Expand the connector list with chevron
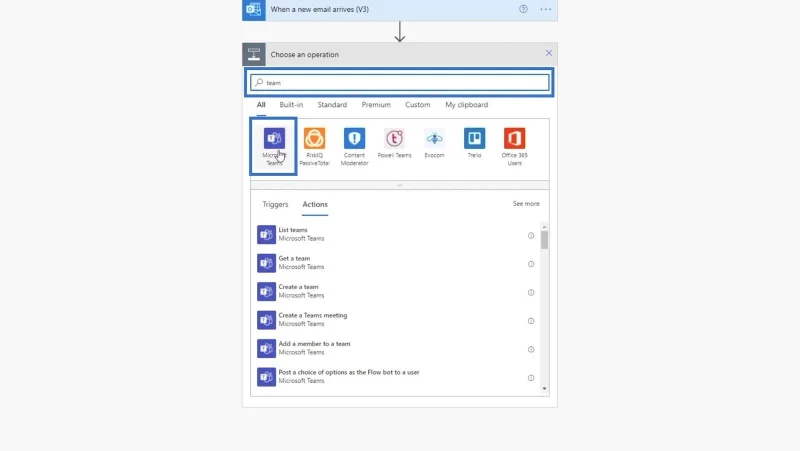 (399, 185)
